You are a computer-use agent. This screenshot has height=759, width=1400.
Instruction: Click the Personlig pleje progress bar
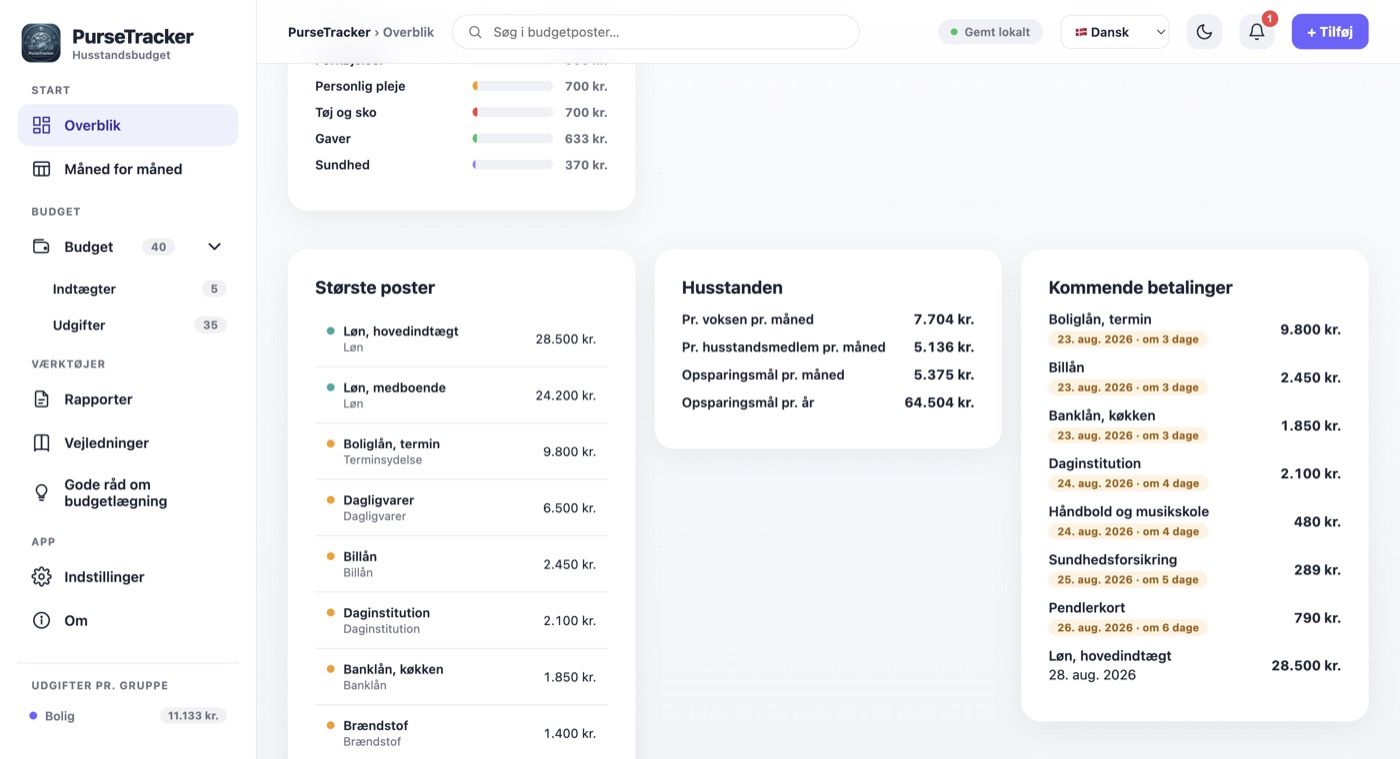pos(512,86)
